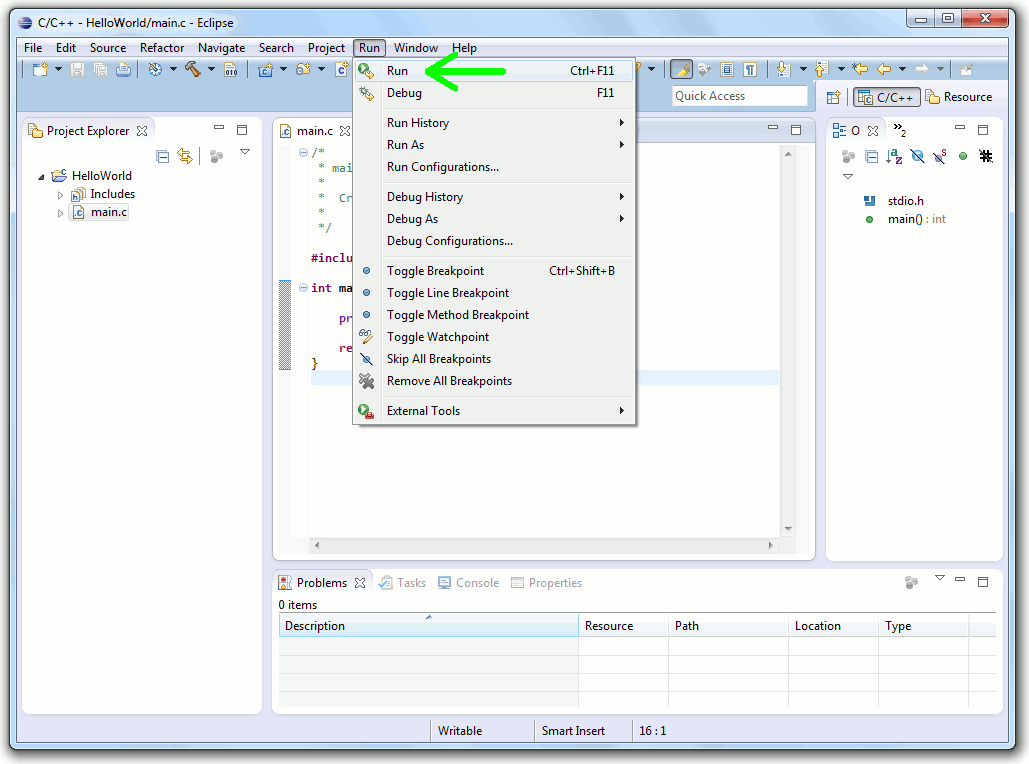1029x764 pixels.
Task: Expand the main.c tree node
Action: [x=60, y=213]
